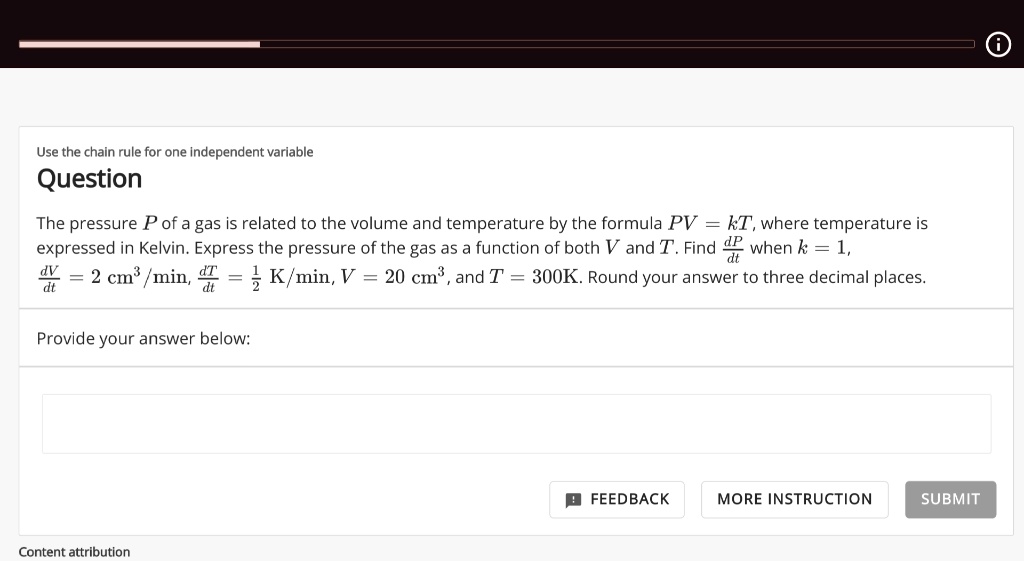Click the dV/dt = 2 cm³/min expression
This screenshot has height=561, width=1024.
(113, 278)
